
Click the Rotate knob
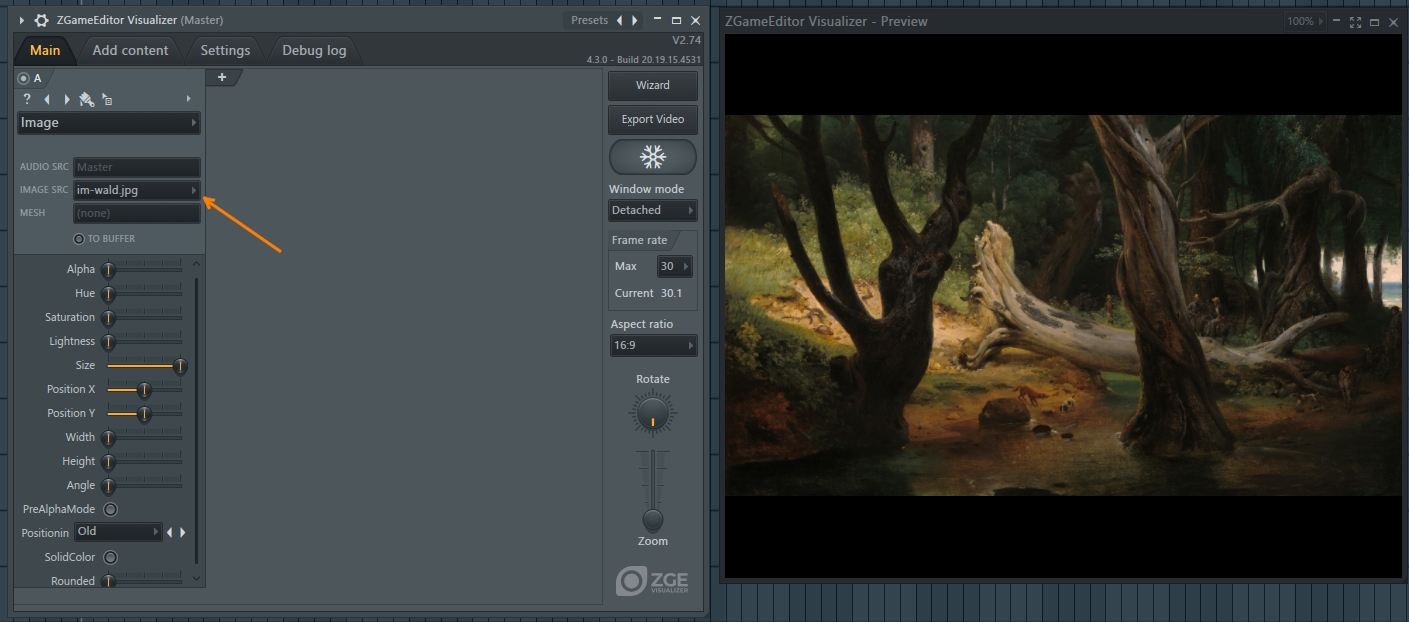[653, 413]
